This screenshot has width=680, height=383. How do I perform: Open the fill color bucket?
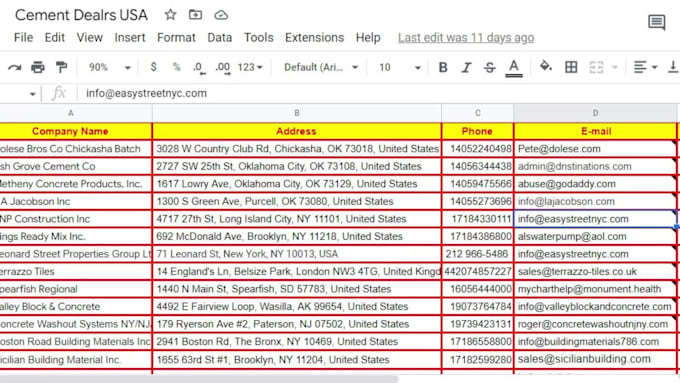(546, 66)
